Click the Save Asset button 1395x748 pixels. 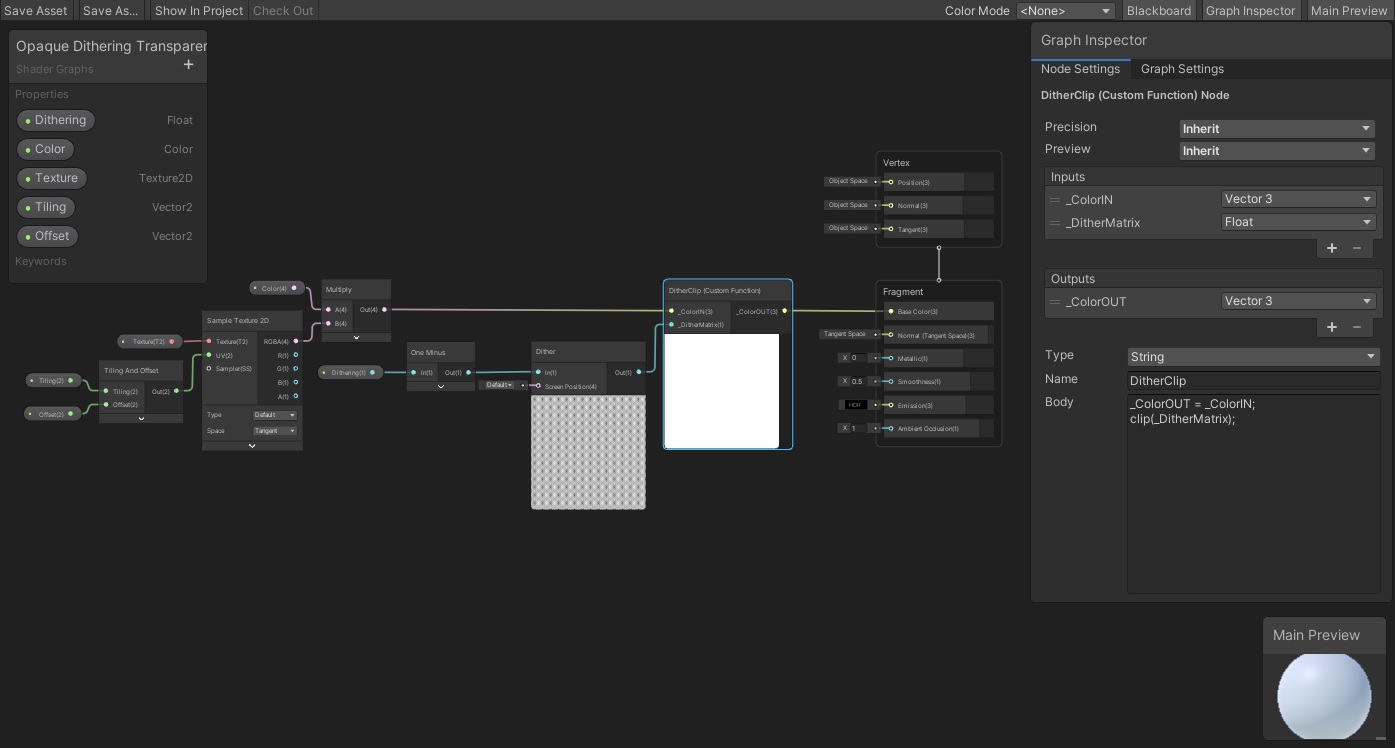point(36,10)
